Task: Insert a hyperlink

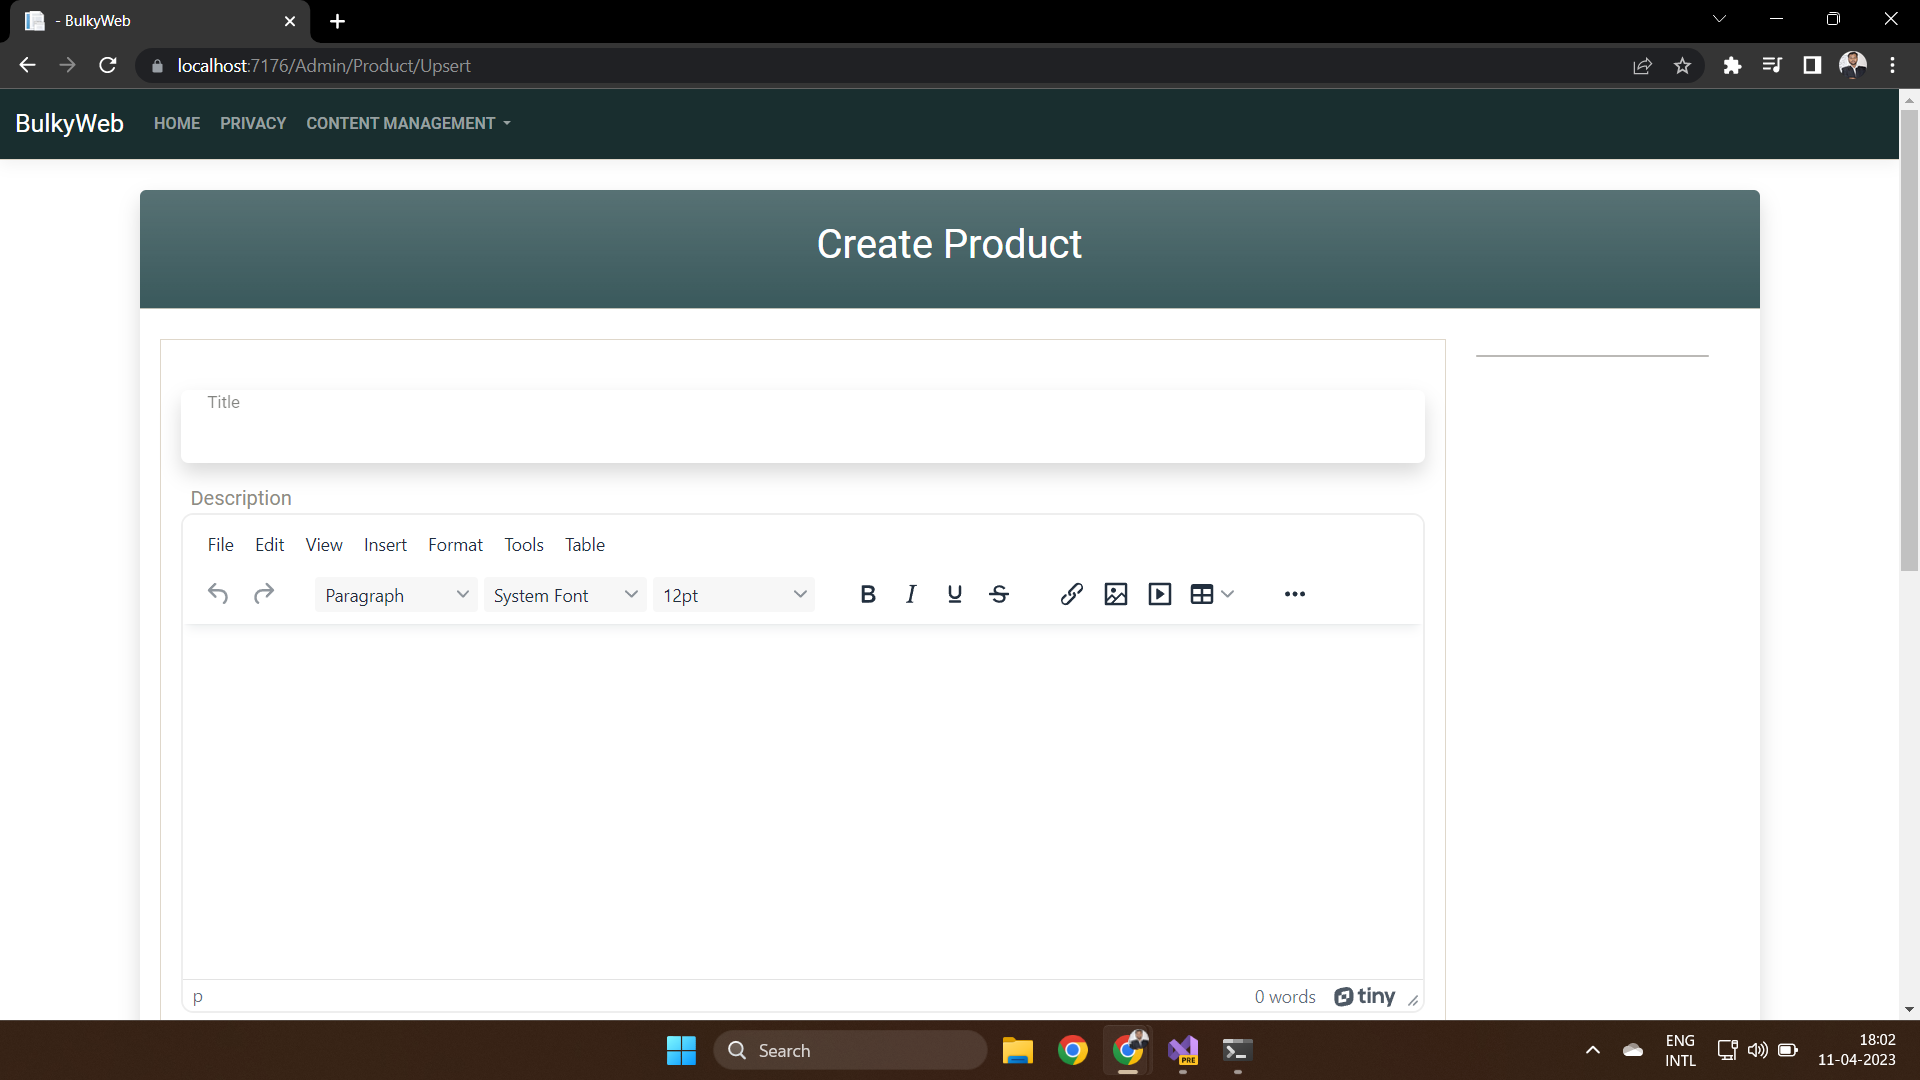Action: pos(1071,594)
